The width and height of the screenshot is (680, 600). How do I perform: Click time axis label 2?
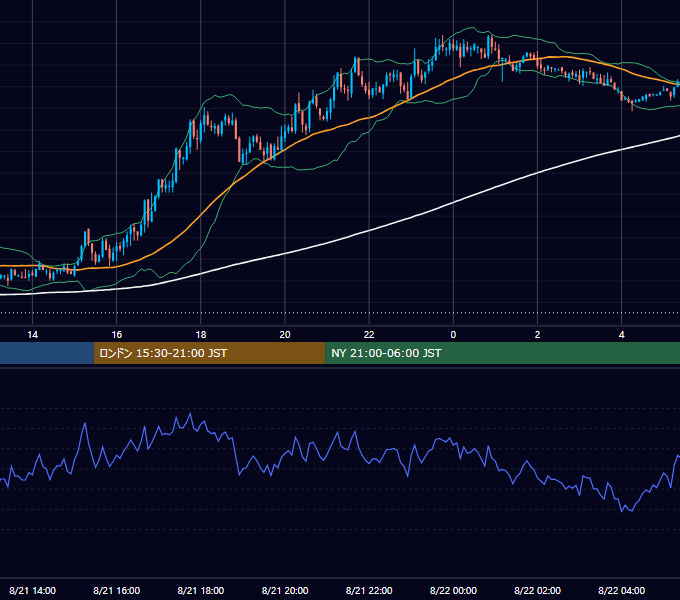537,335
